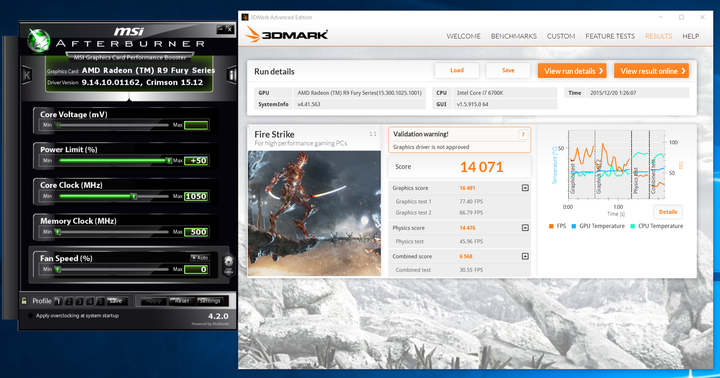Enable Apply overclocking at system startup
The width and height of the screenshot is (720, 378).
(31, 316)
